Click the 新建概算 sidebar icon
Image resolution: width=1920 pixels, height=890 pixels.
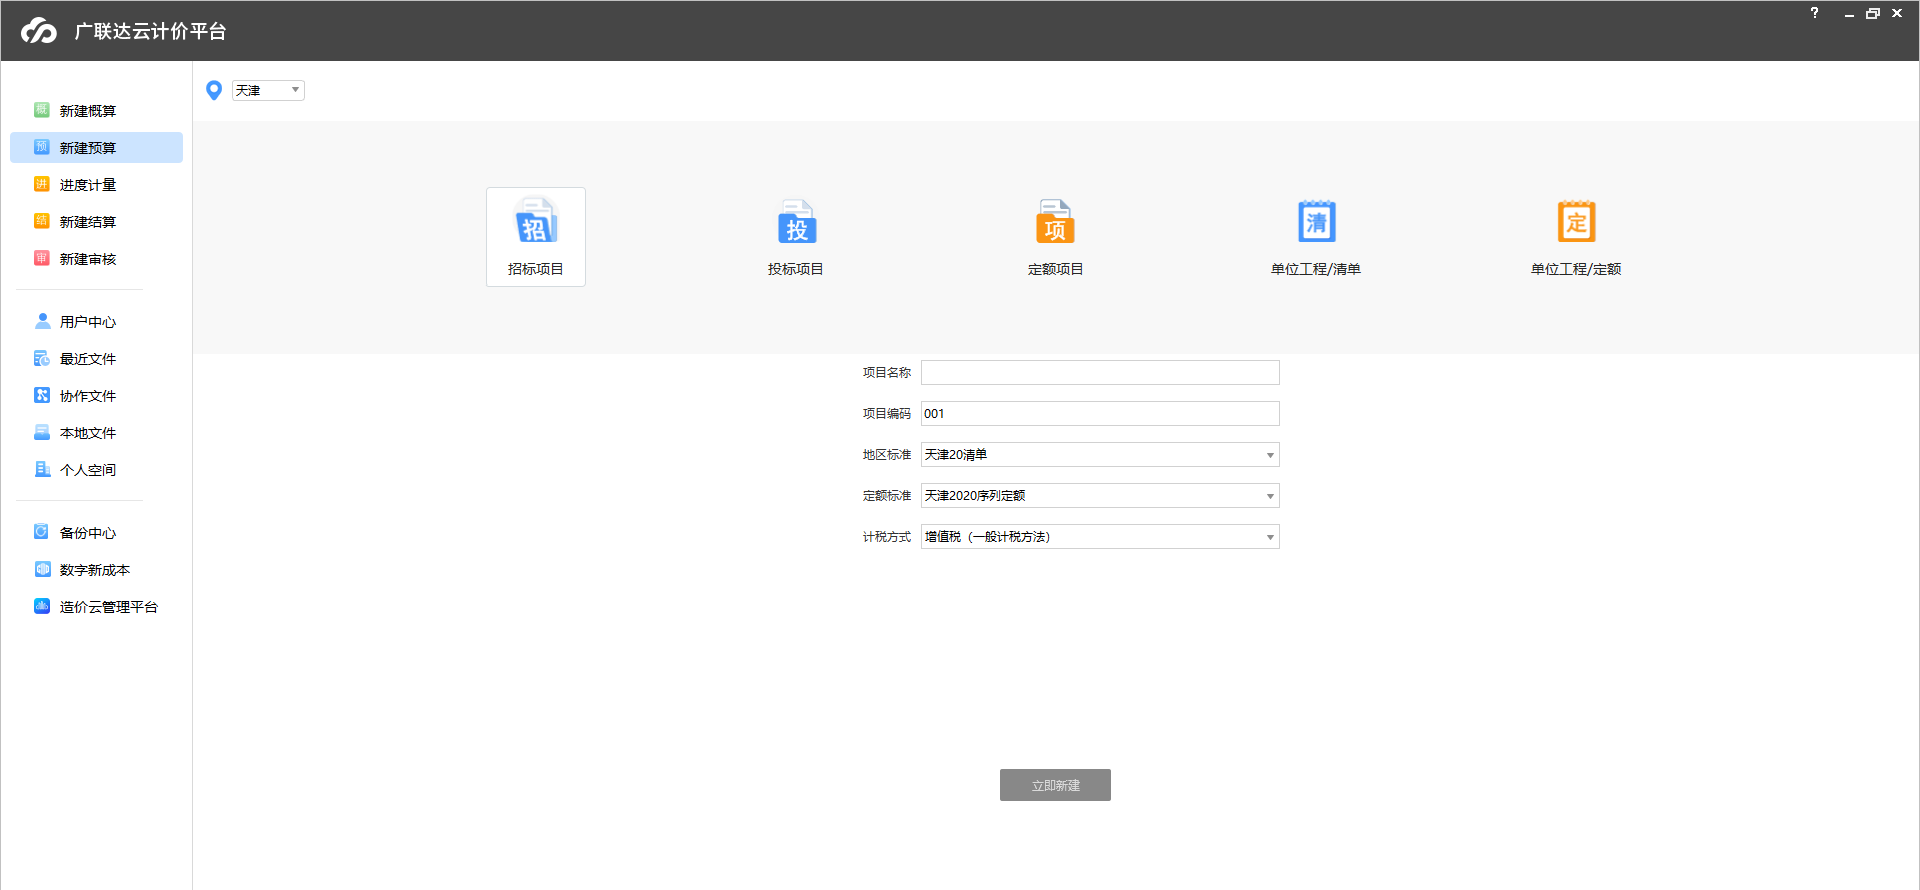tap(42, 110)
